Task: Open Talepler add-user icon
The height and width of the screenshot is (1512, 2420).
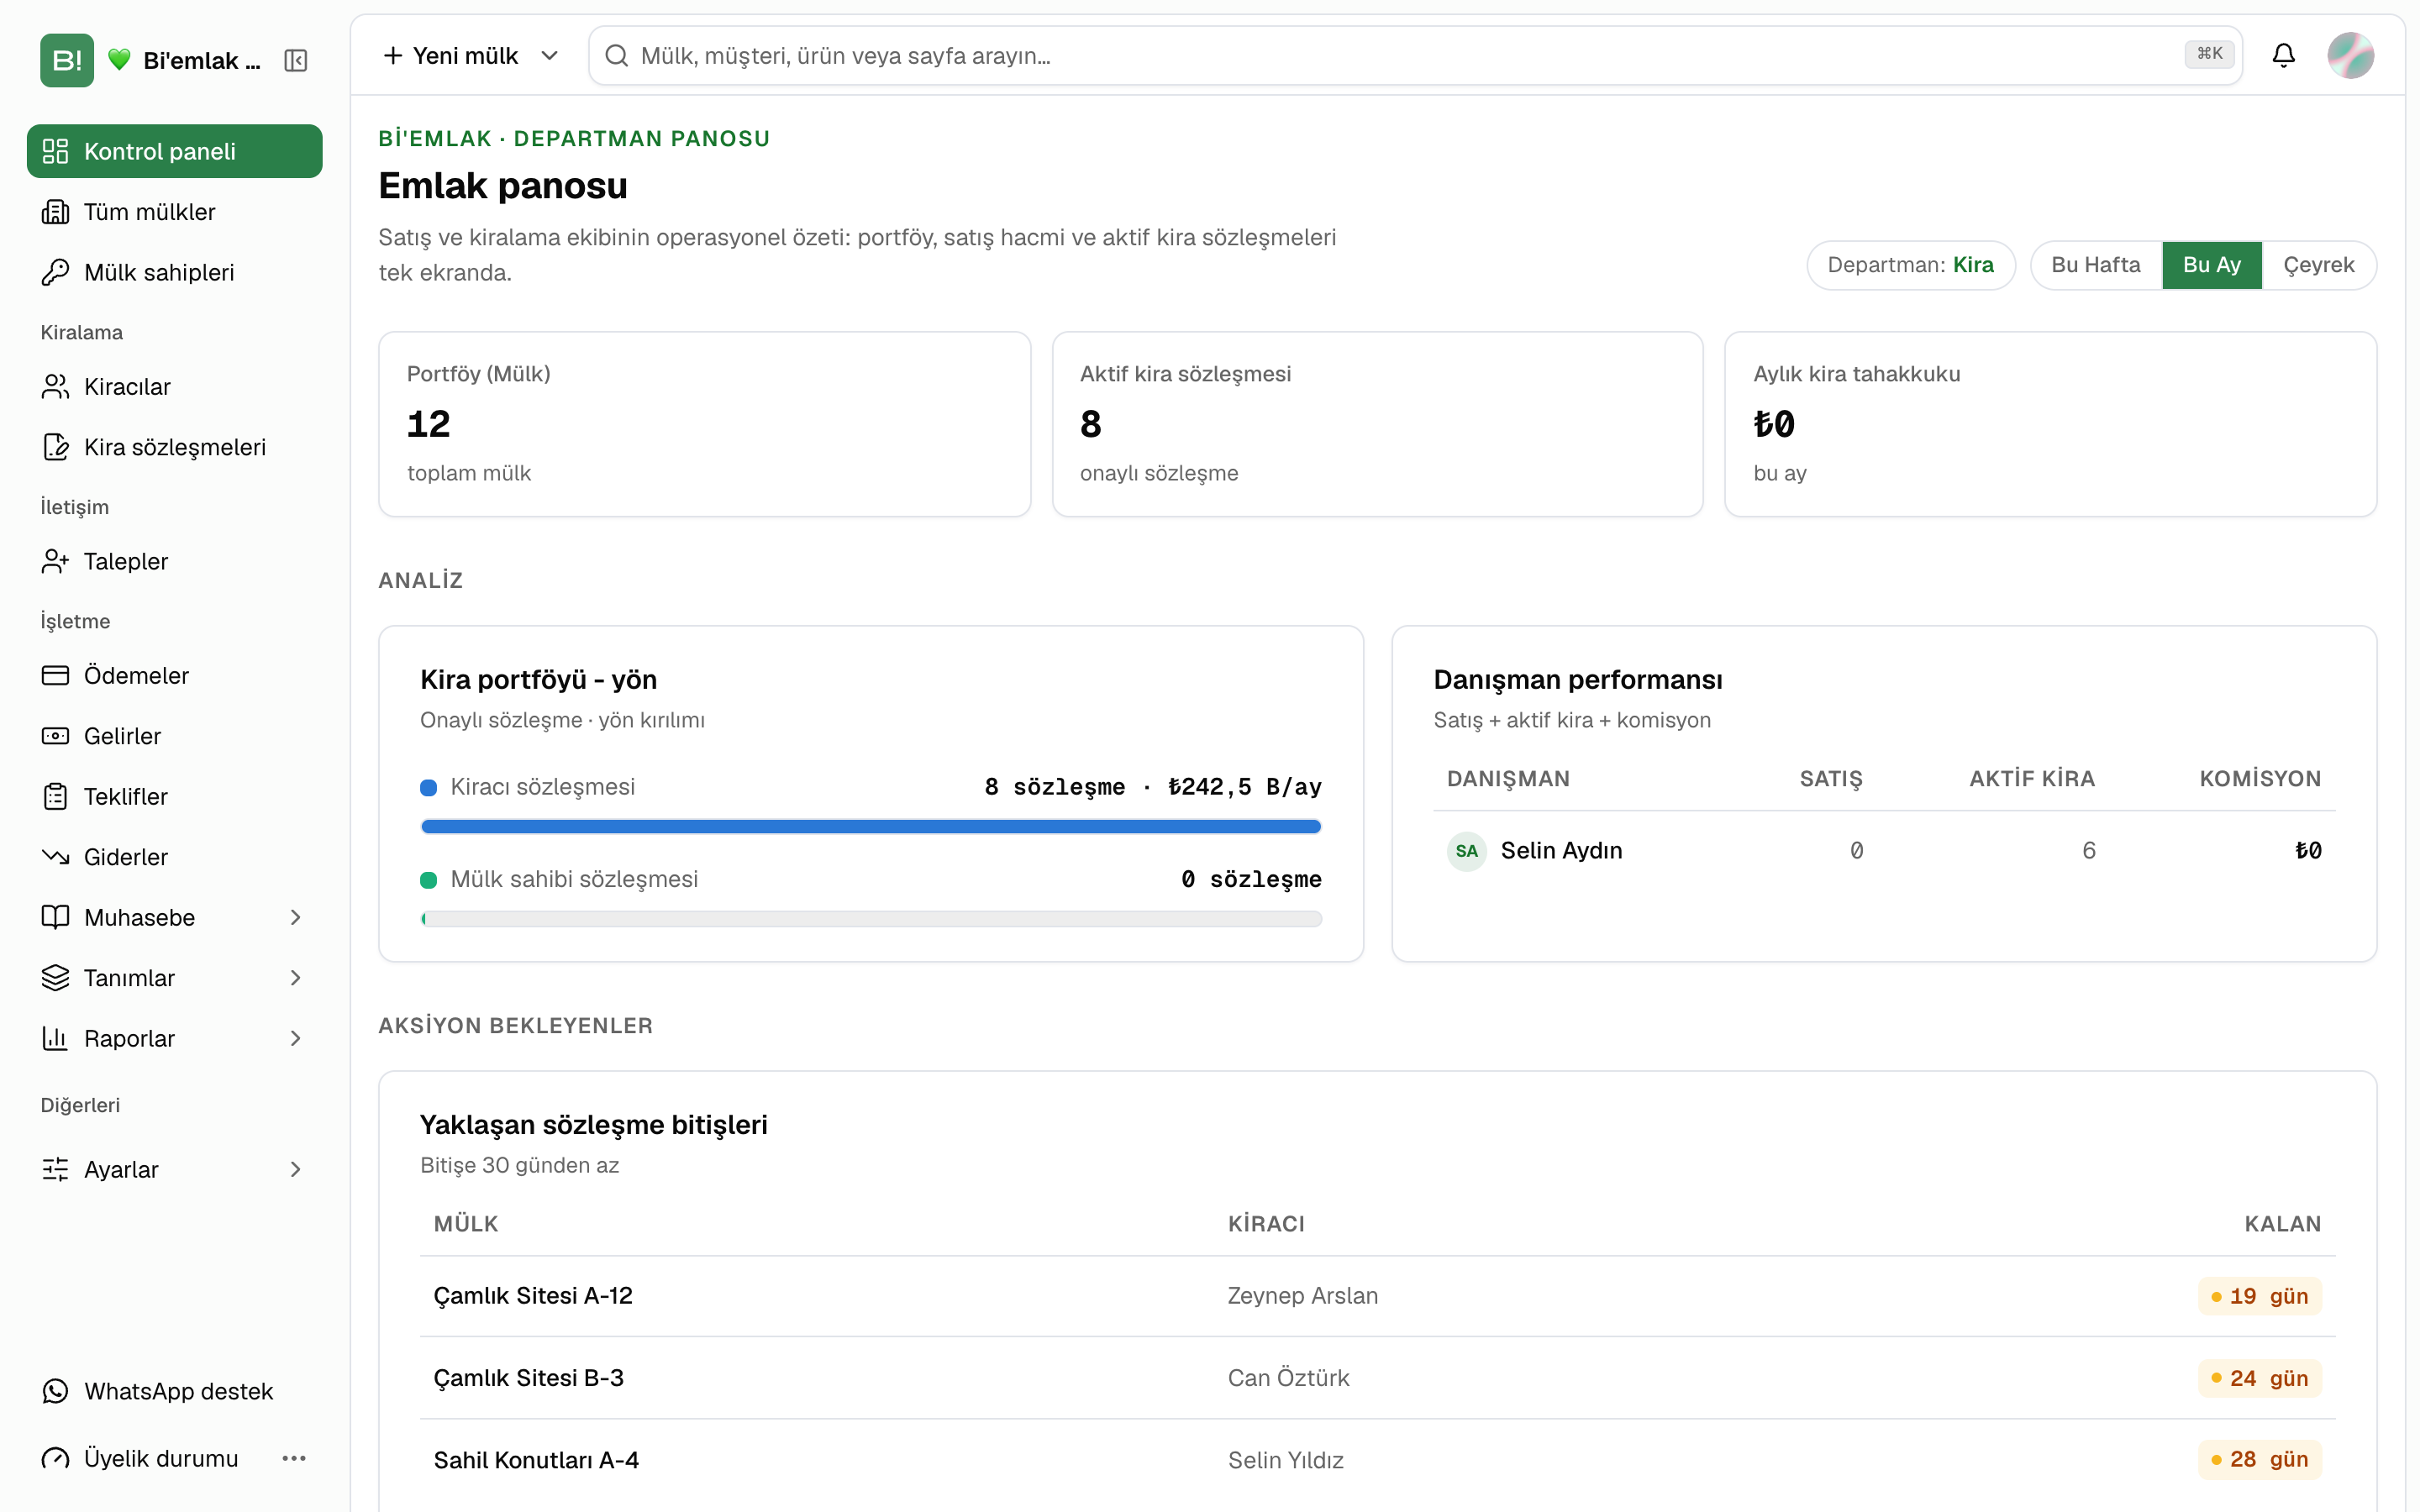Action: [55, 562]
